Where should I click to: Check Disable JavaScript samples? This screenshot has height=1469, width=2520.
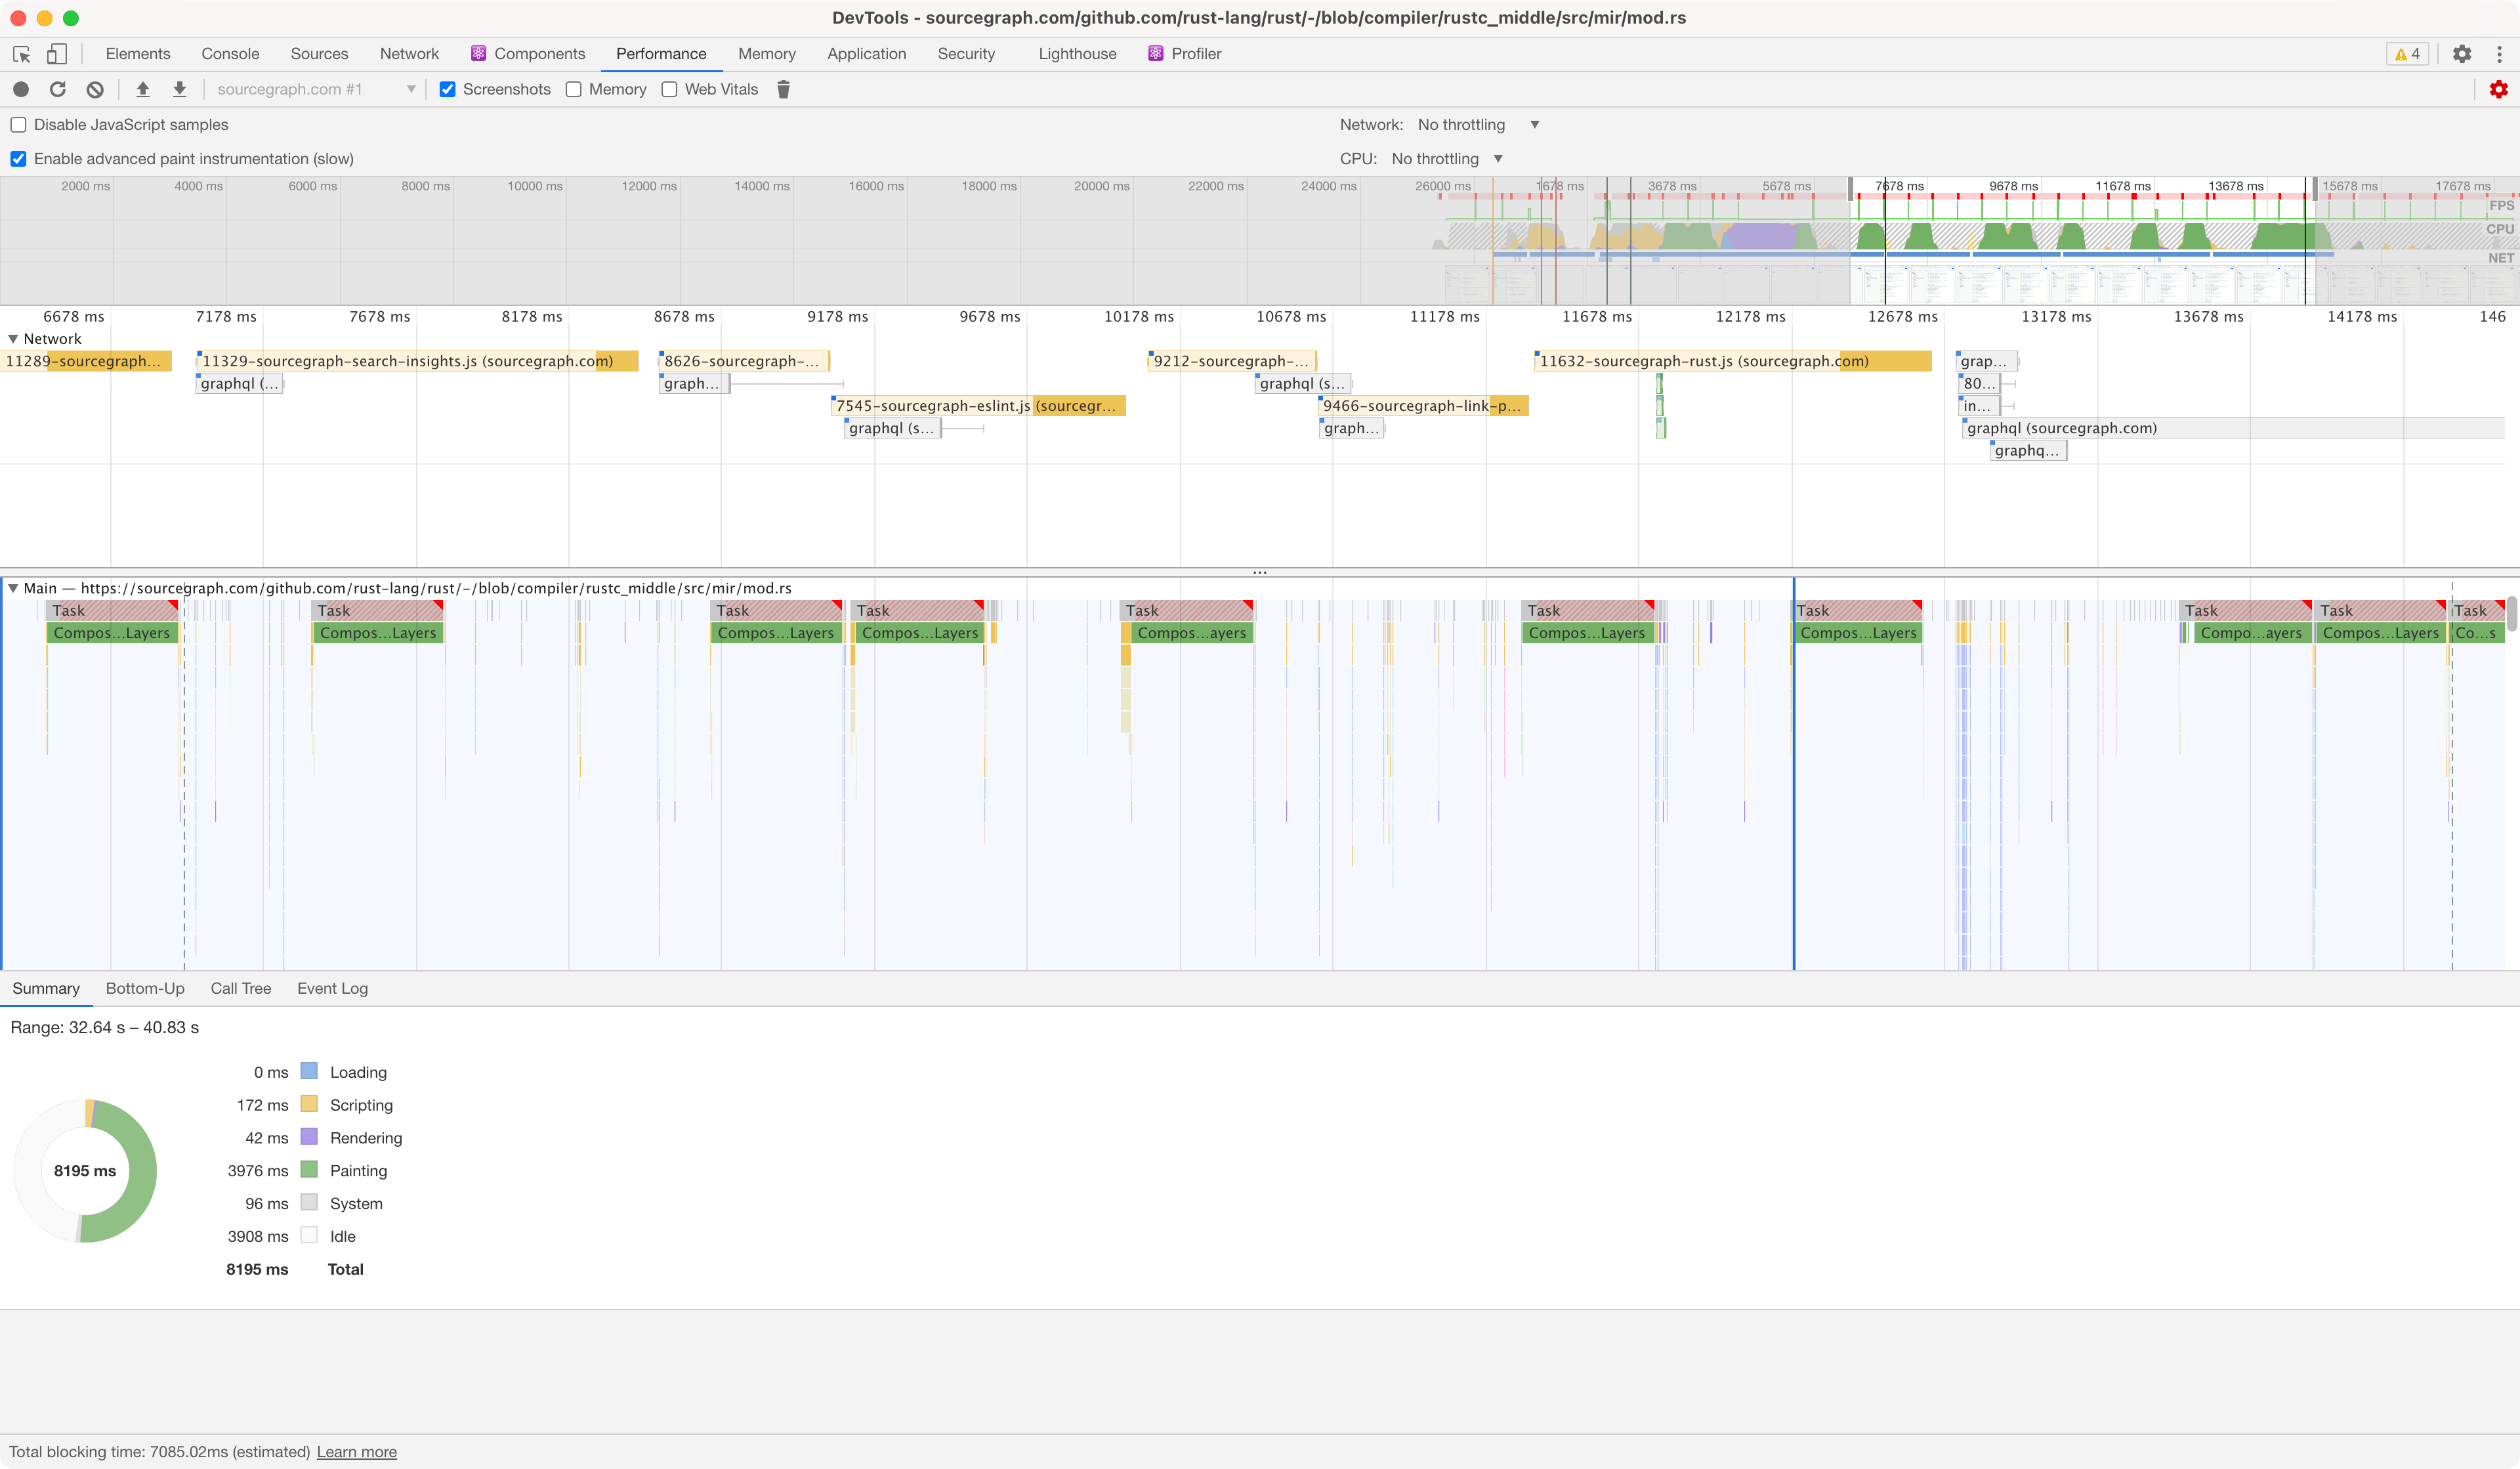[x=19, y=125]
